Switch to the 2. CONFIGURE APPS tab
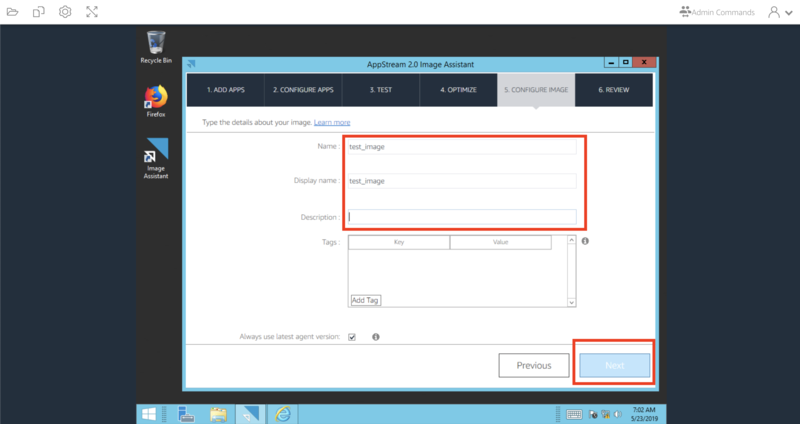 point(303,90)
